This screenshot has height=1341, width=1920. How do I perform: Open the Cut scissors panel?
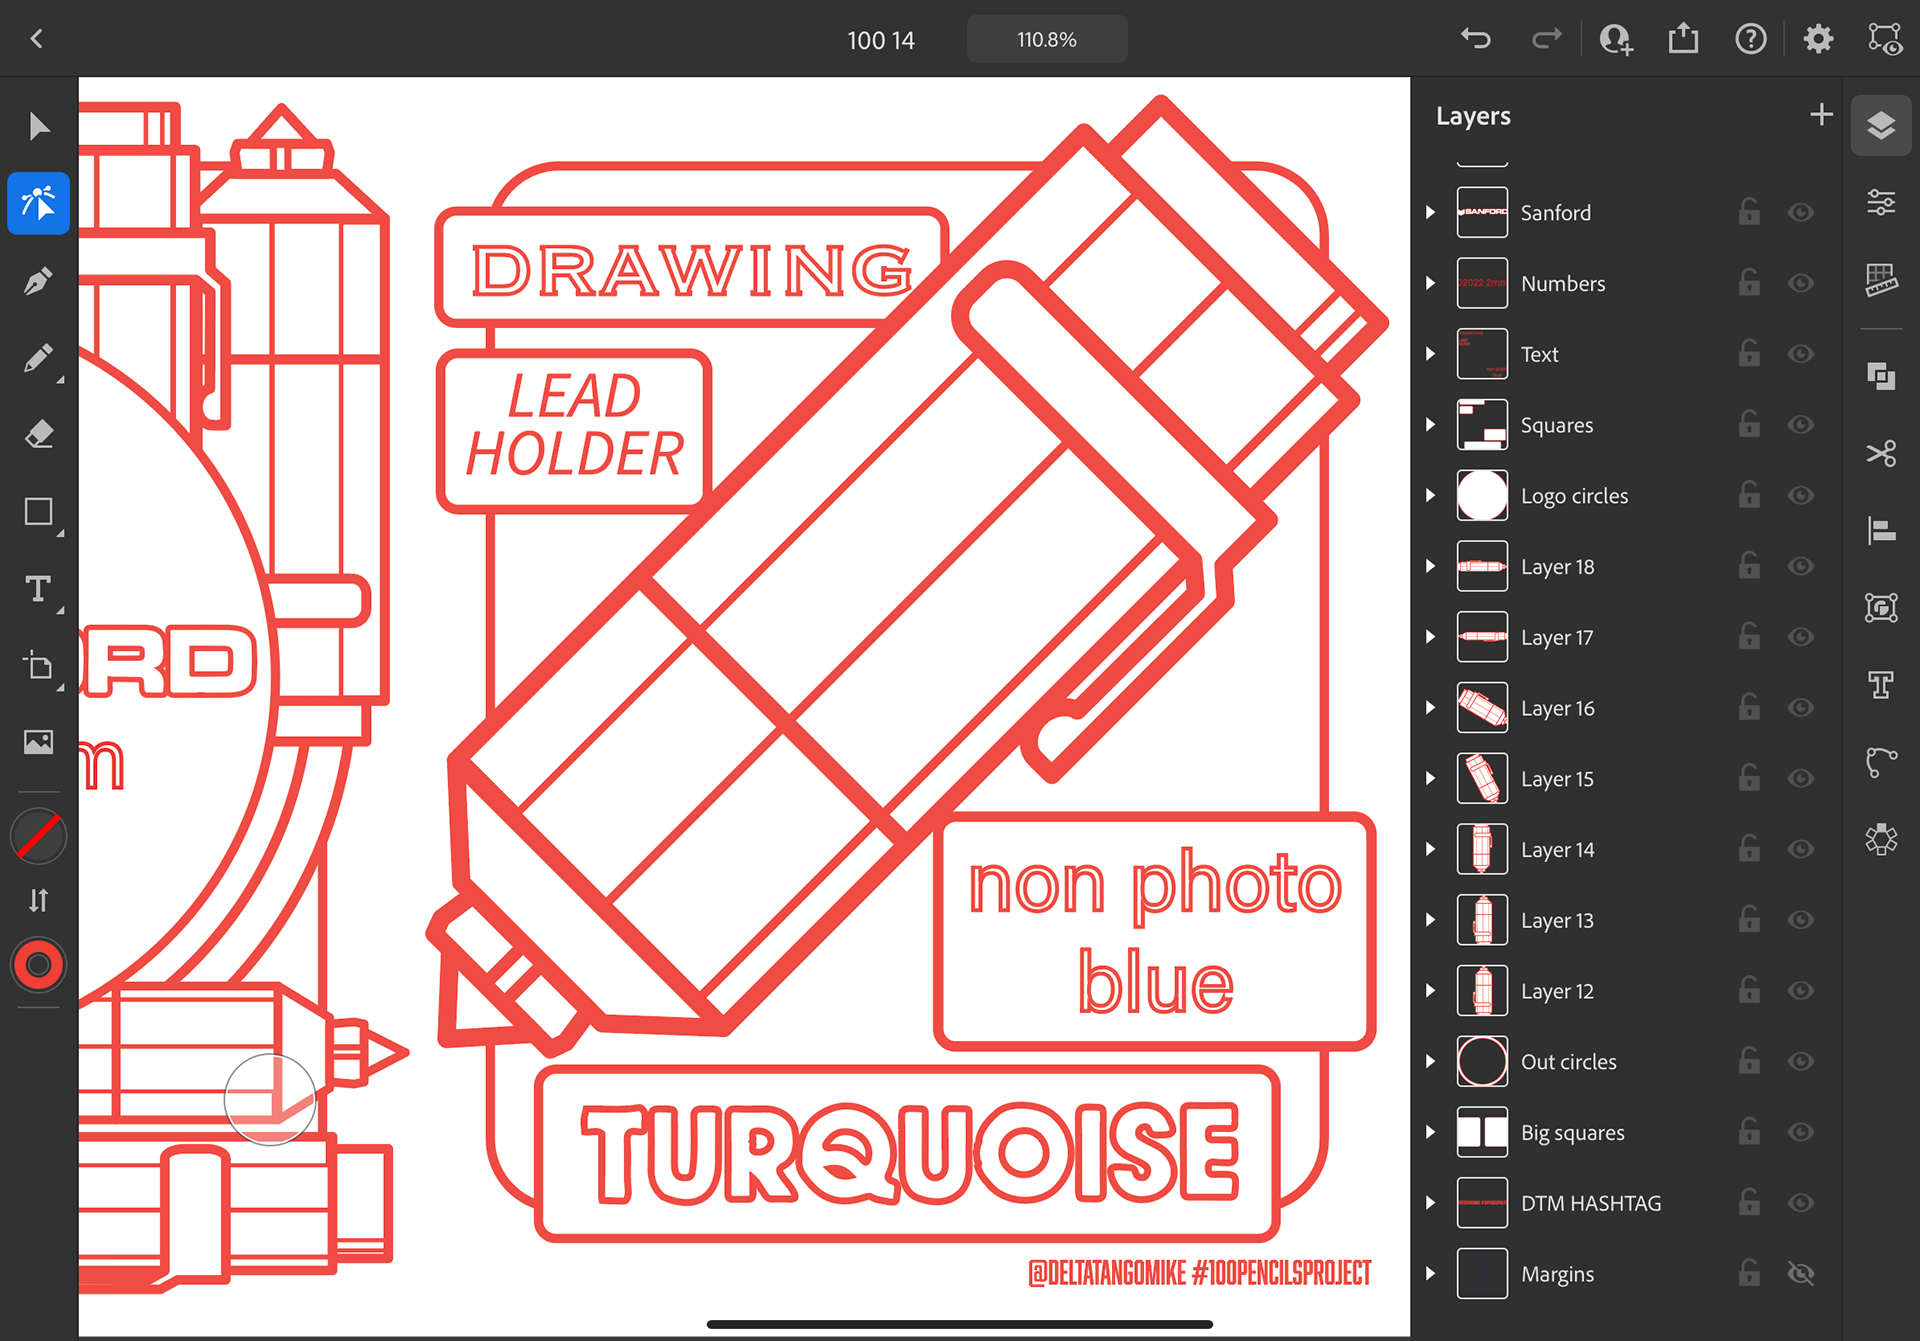[1881, 453]
